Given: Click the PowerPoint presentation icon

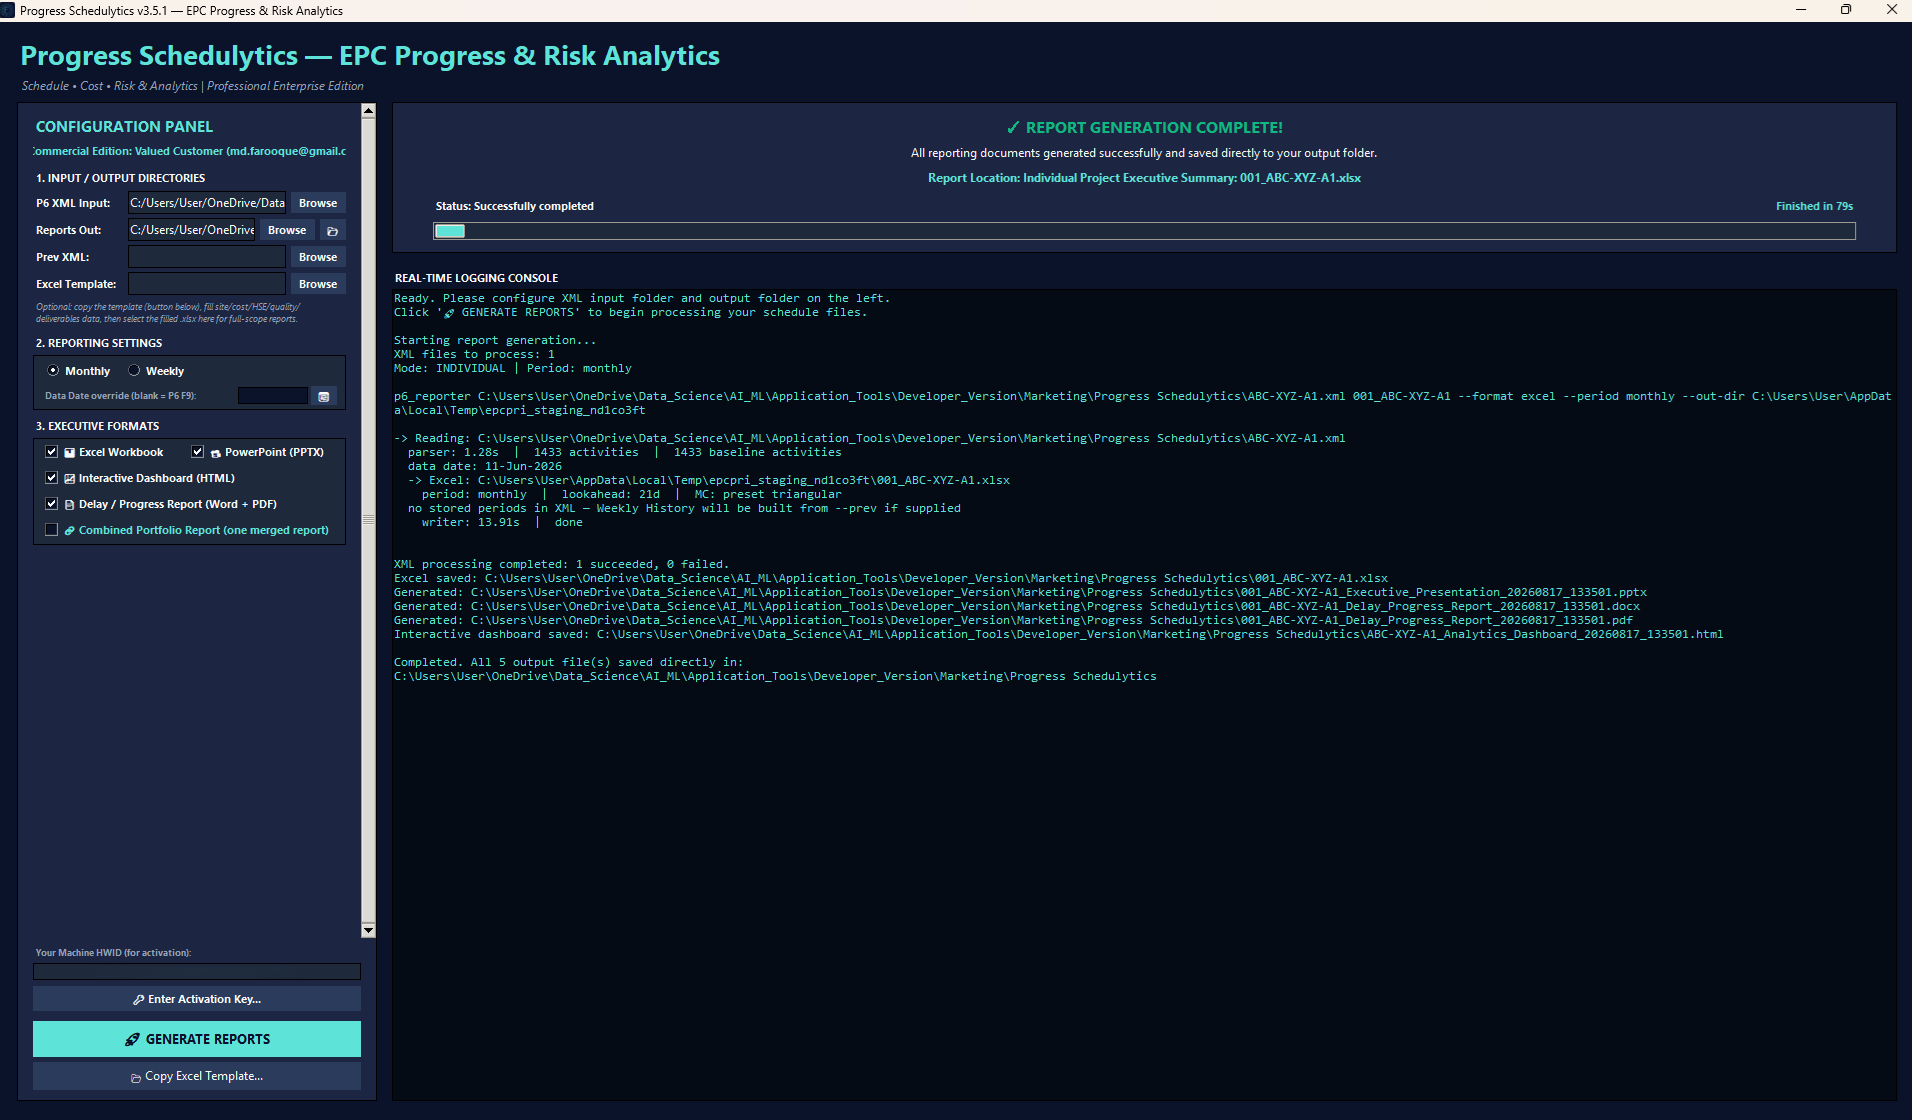Looking at the screenshot, I should click(216, 453).
